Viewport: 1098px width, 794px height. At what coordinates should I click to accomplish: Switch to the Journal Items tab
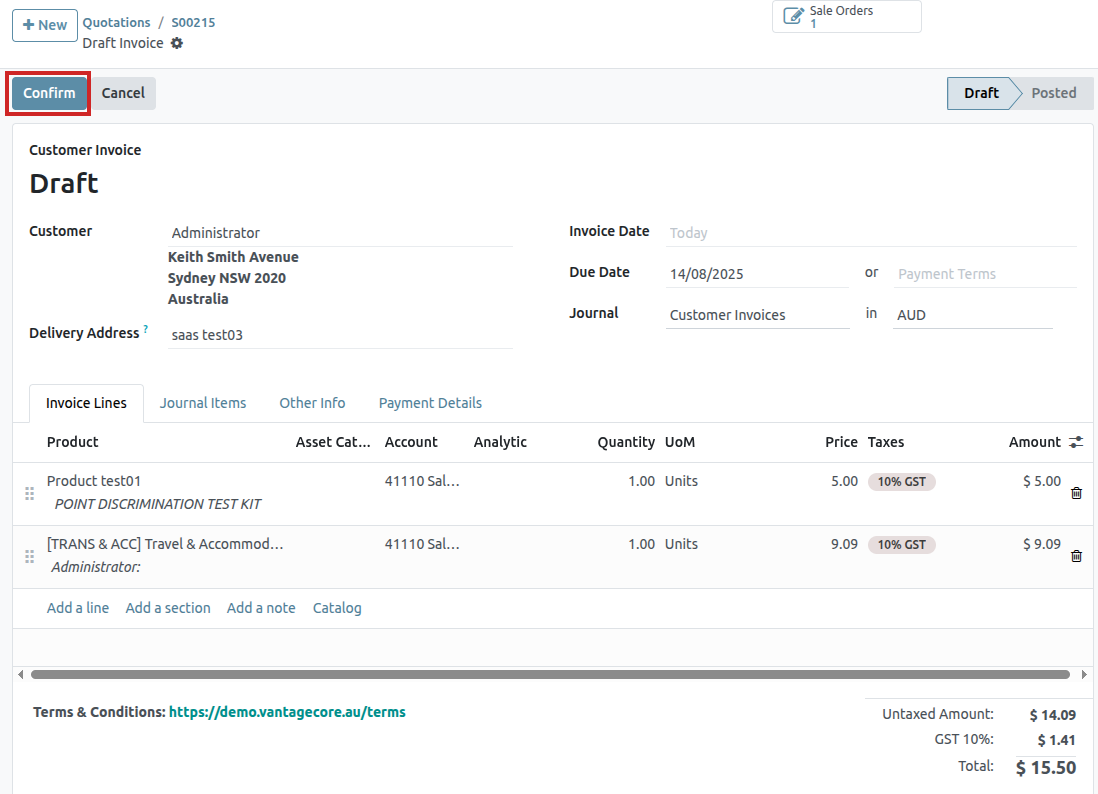click(203, 403)
